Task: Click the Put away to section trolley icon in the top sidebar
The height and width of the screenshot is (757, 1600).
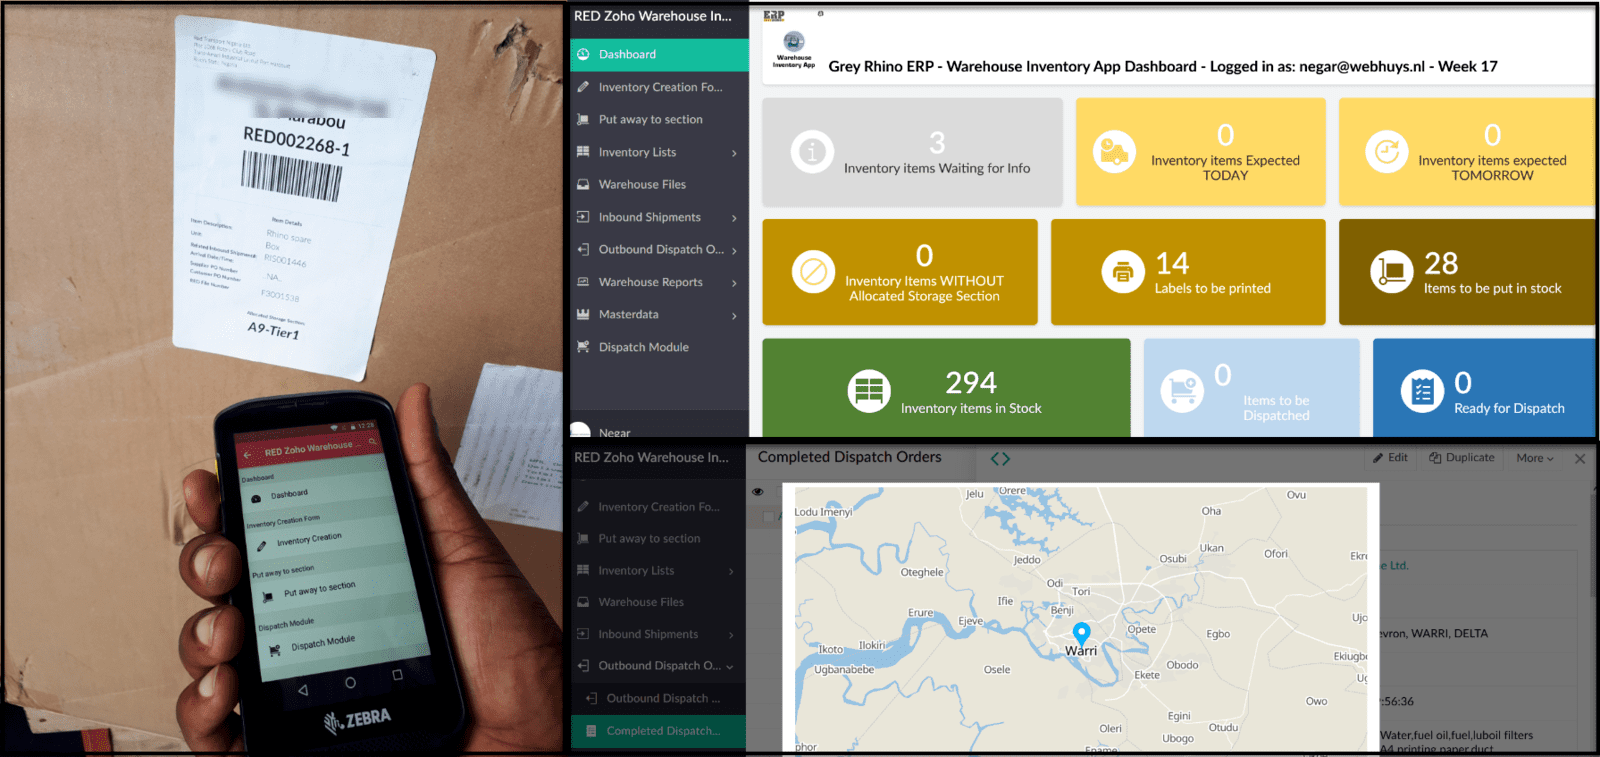Action: [x=583, y=119]
